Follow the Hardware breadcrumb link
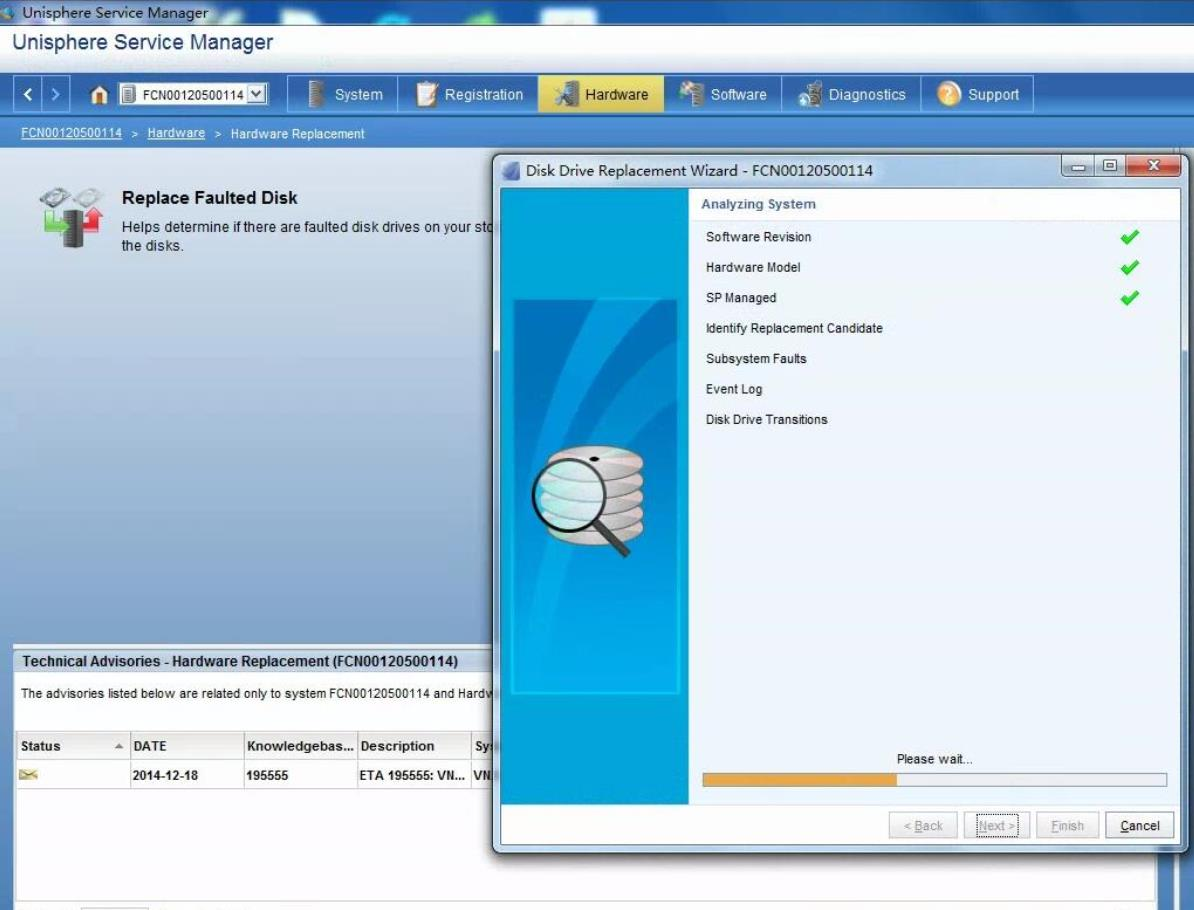Image resolution: width=1194 pixels, height=910 pixels. click(x=176, y=133)
